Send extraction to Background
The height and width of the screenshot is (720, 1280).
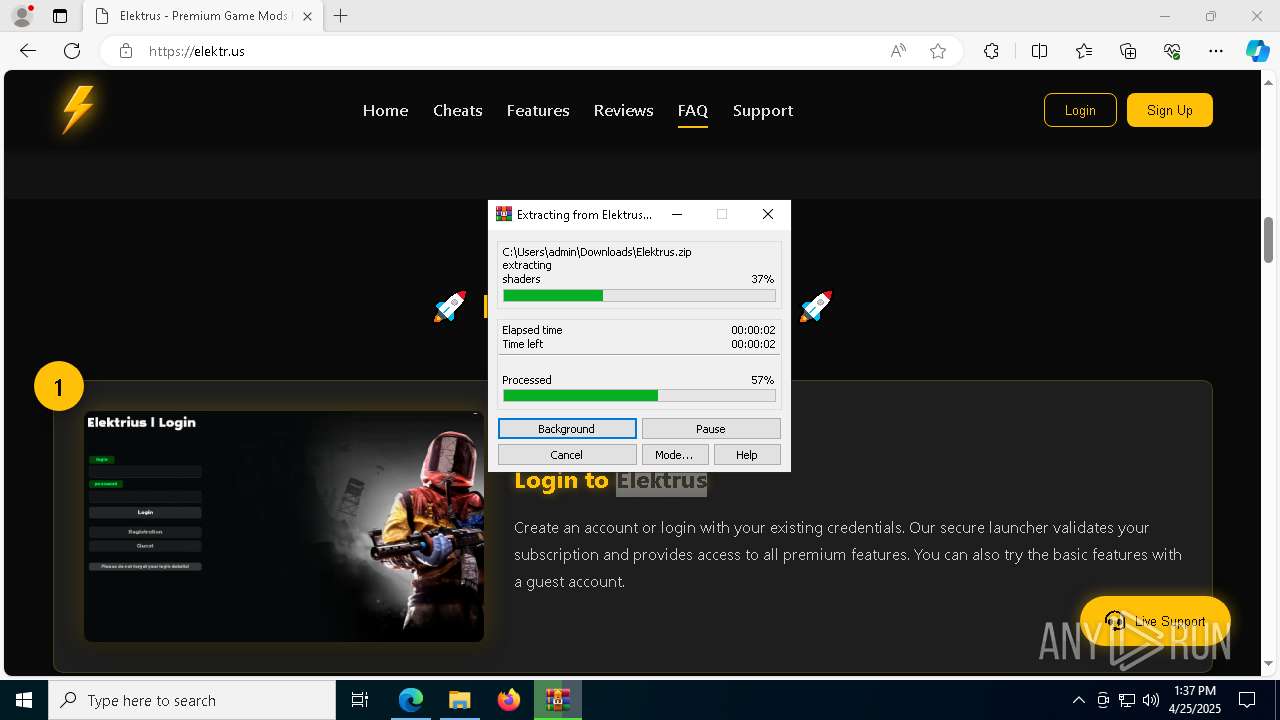[567, 429]
